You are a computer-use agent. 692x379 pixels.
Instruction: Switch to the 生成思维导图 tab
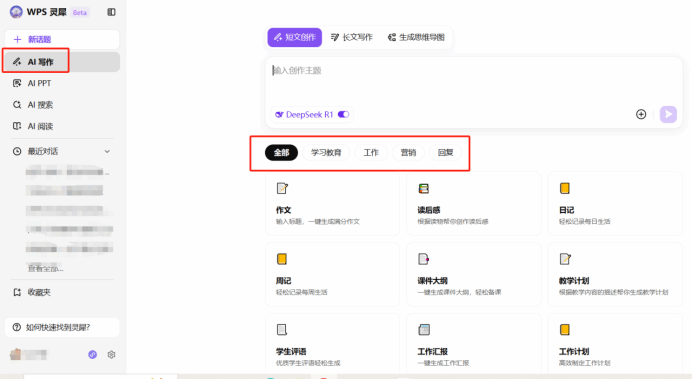416,37
